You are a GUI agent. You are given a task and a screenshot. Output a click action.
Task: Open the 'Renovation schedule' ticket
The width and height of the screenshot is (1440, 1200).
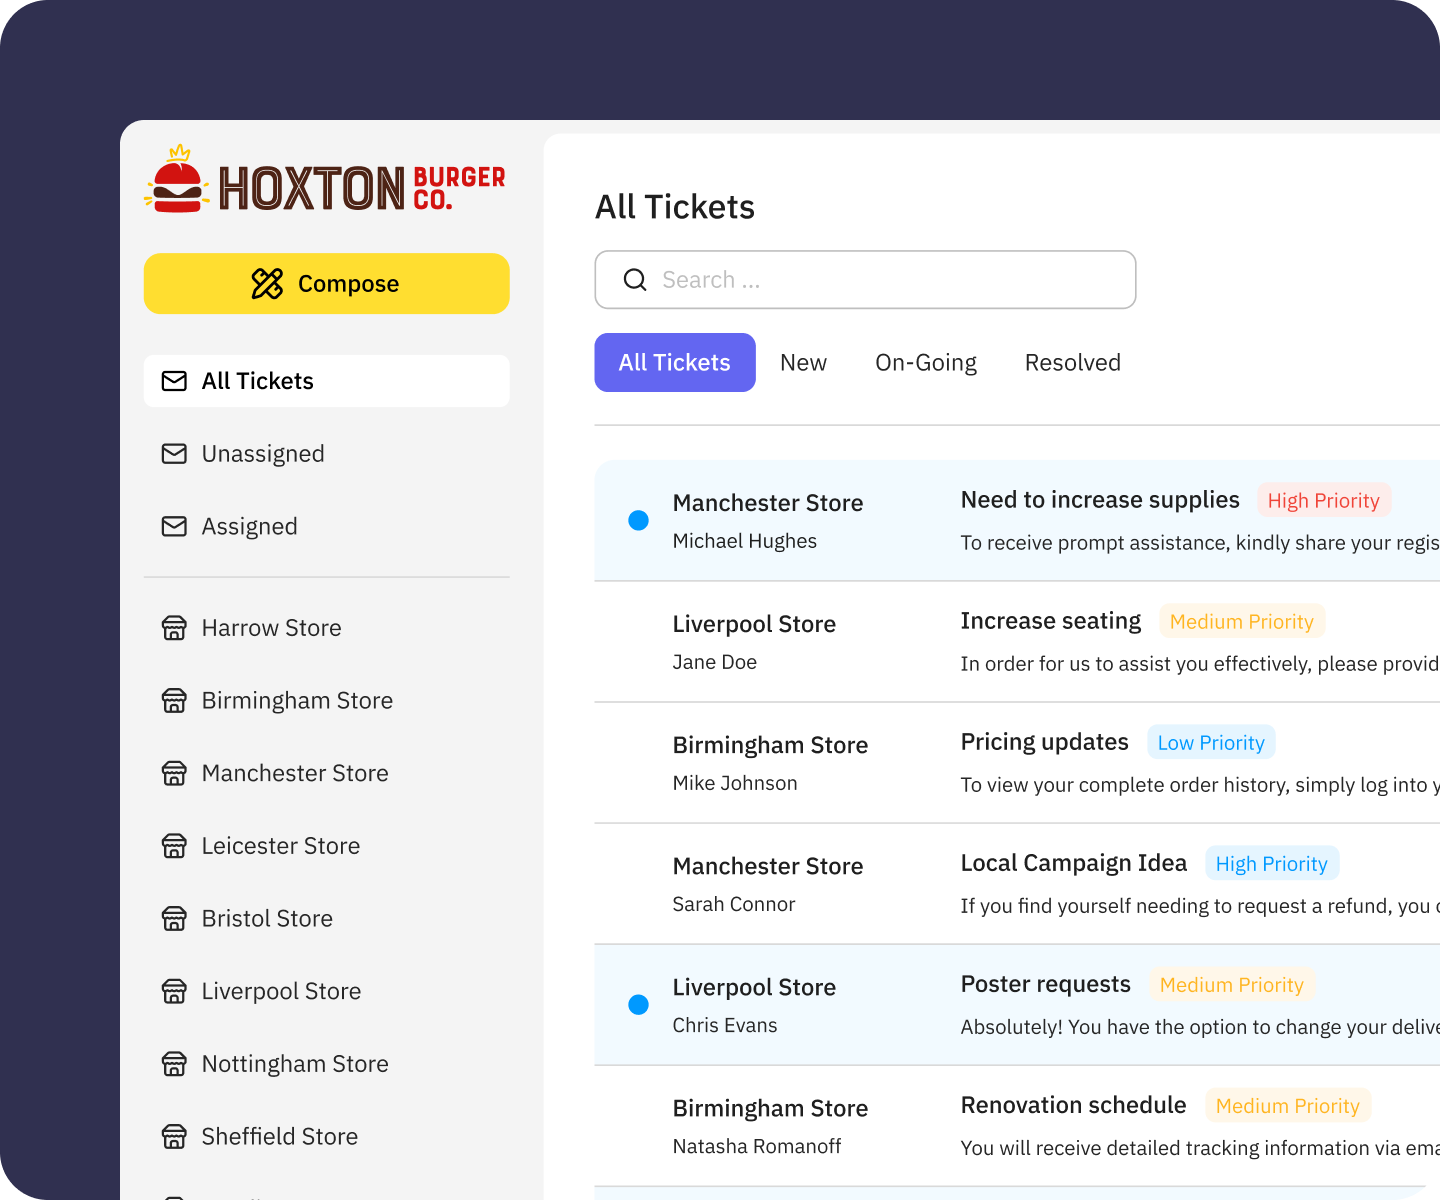pyautogui.click(x=1017, y=1126)
